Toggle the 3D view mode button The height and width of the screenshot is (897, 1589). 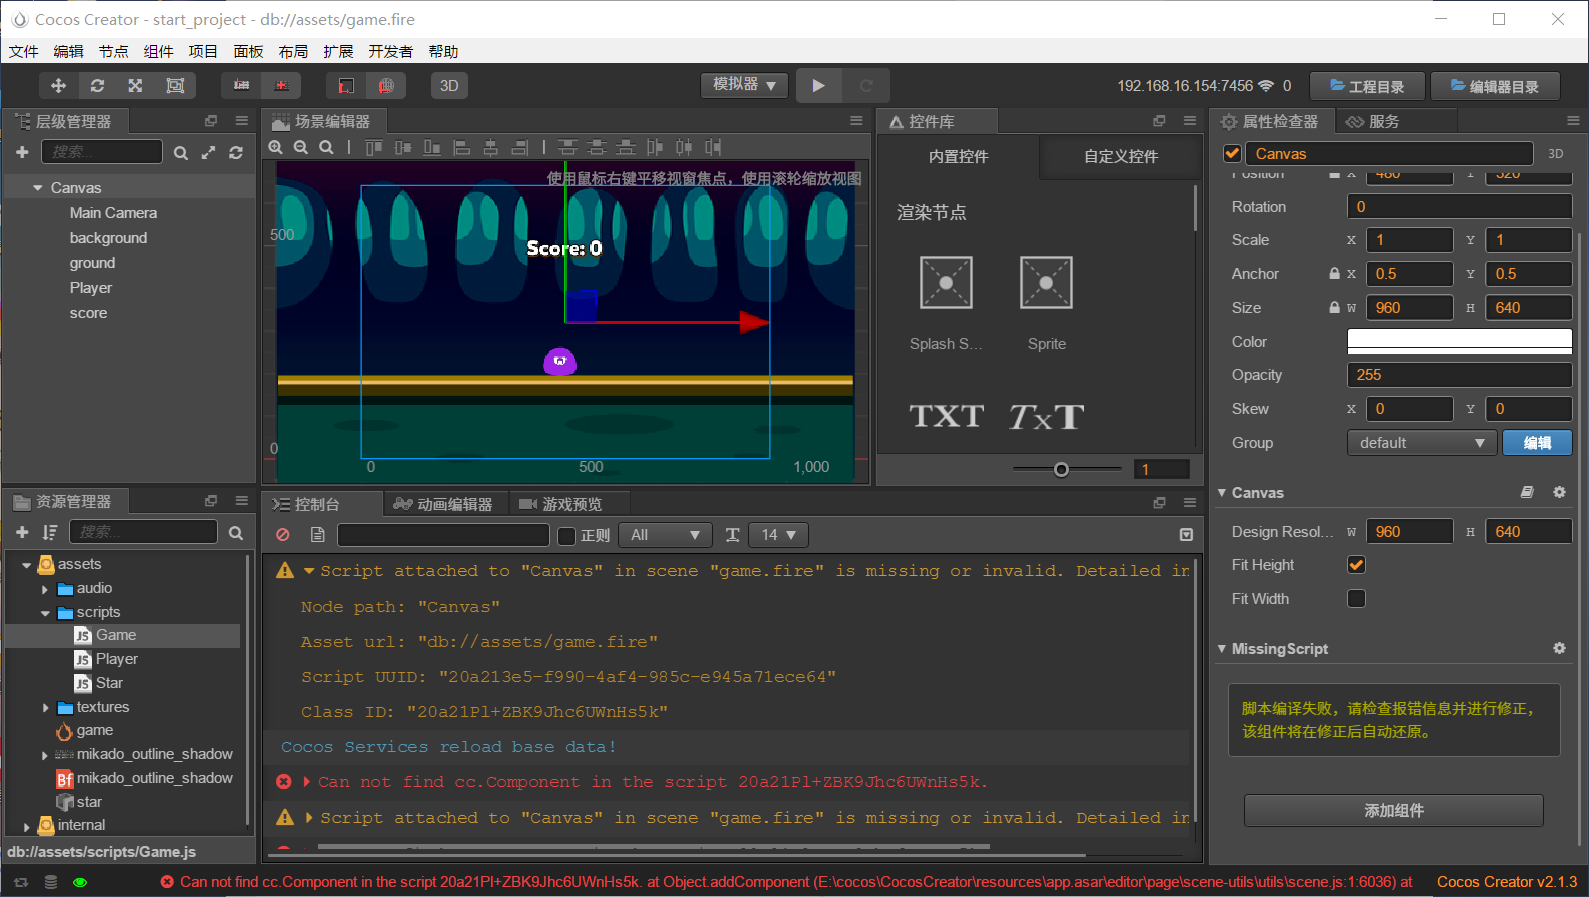449,86
